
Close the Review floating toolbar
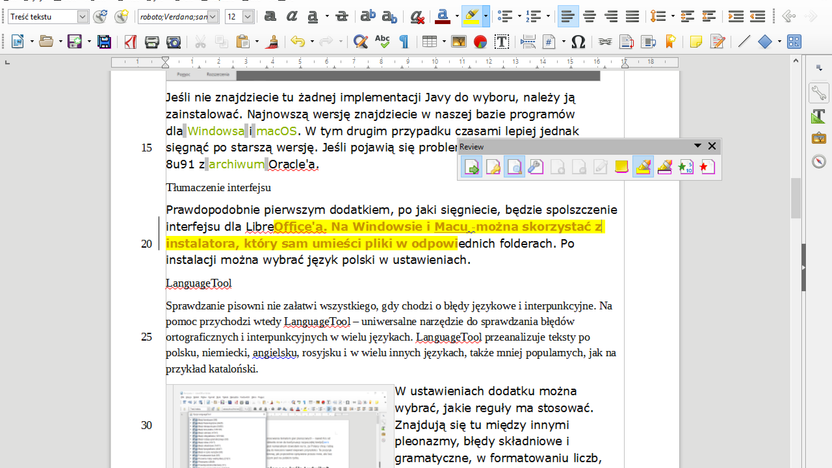(x=712, y=145)
